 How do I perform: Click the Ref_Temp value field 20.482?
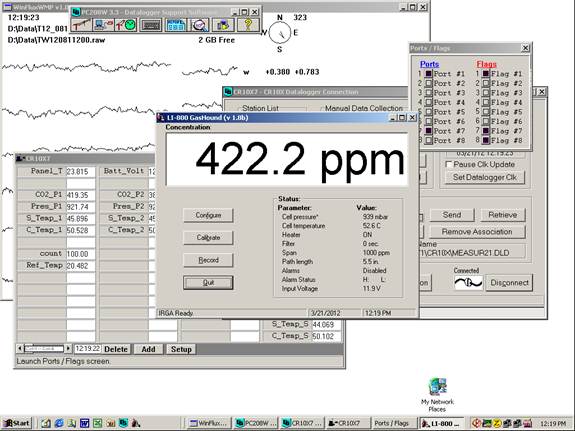click(x=80, y=266)
